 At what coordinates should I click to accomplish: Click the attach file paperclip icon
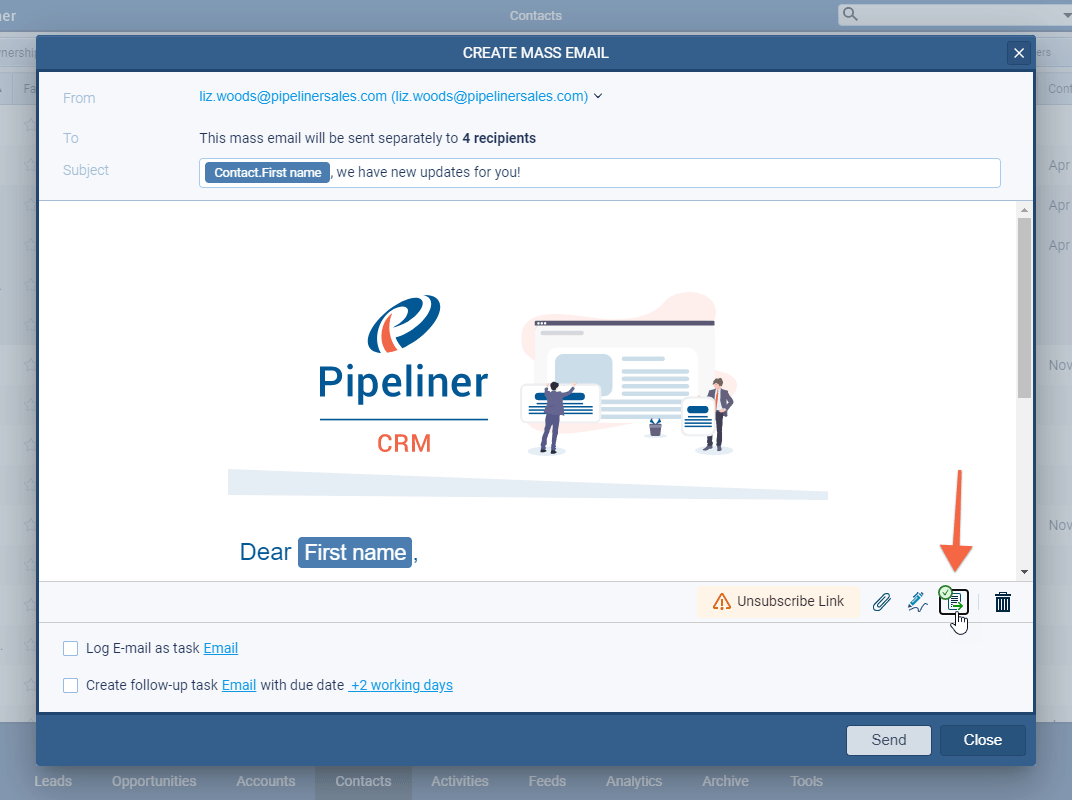[x=881, y=602]
